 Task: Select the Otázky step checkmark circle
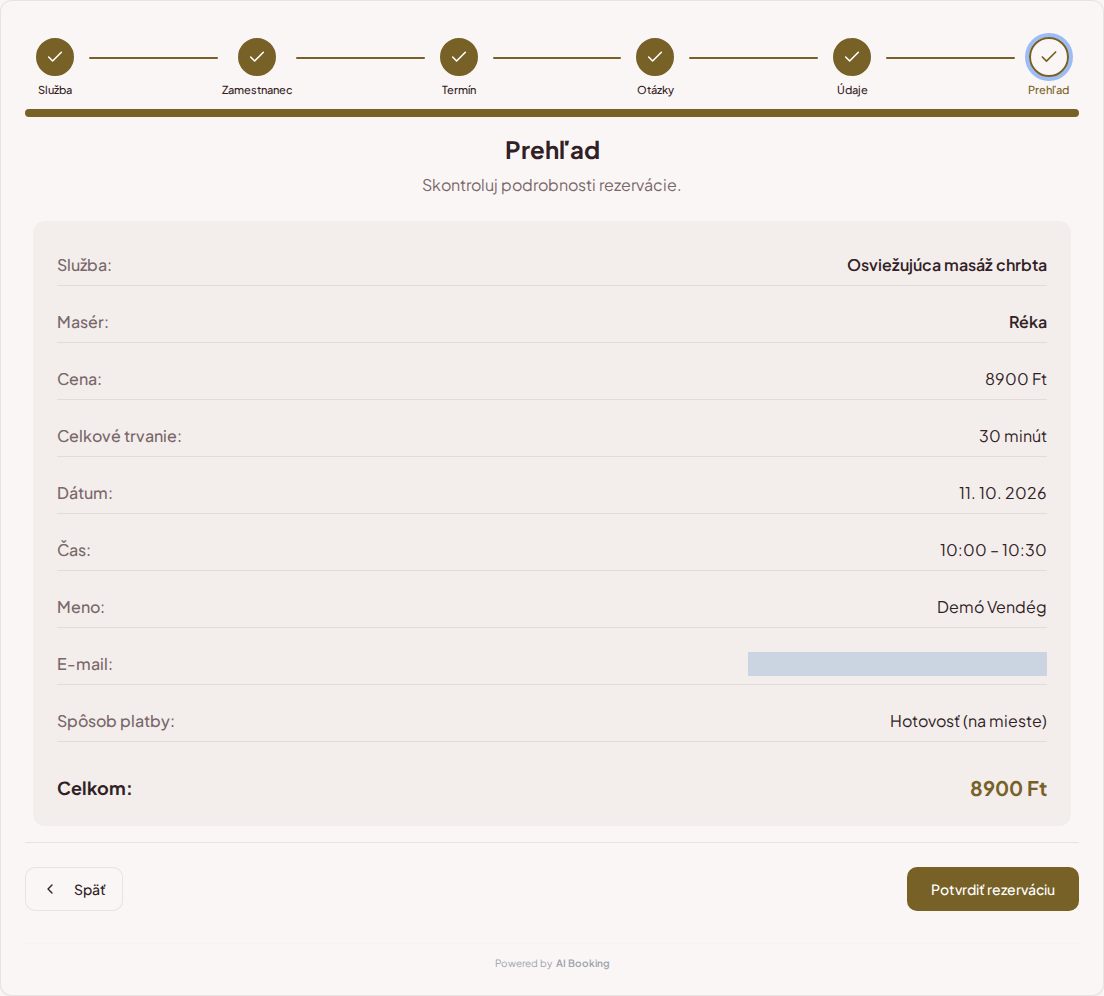(x=655, y=57)
